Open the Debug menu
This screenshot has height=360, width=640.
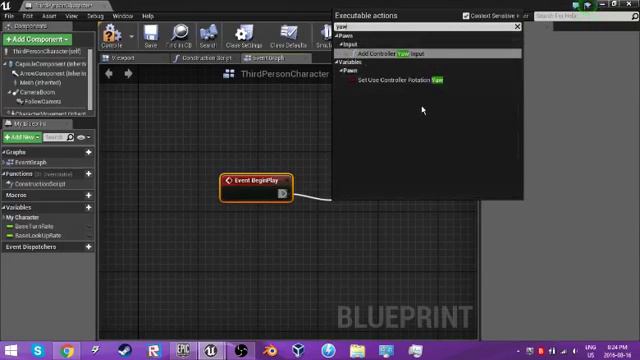[95, 16]
